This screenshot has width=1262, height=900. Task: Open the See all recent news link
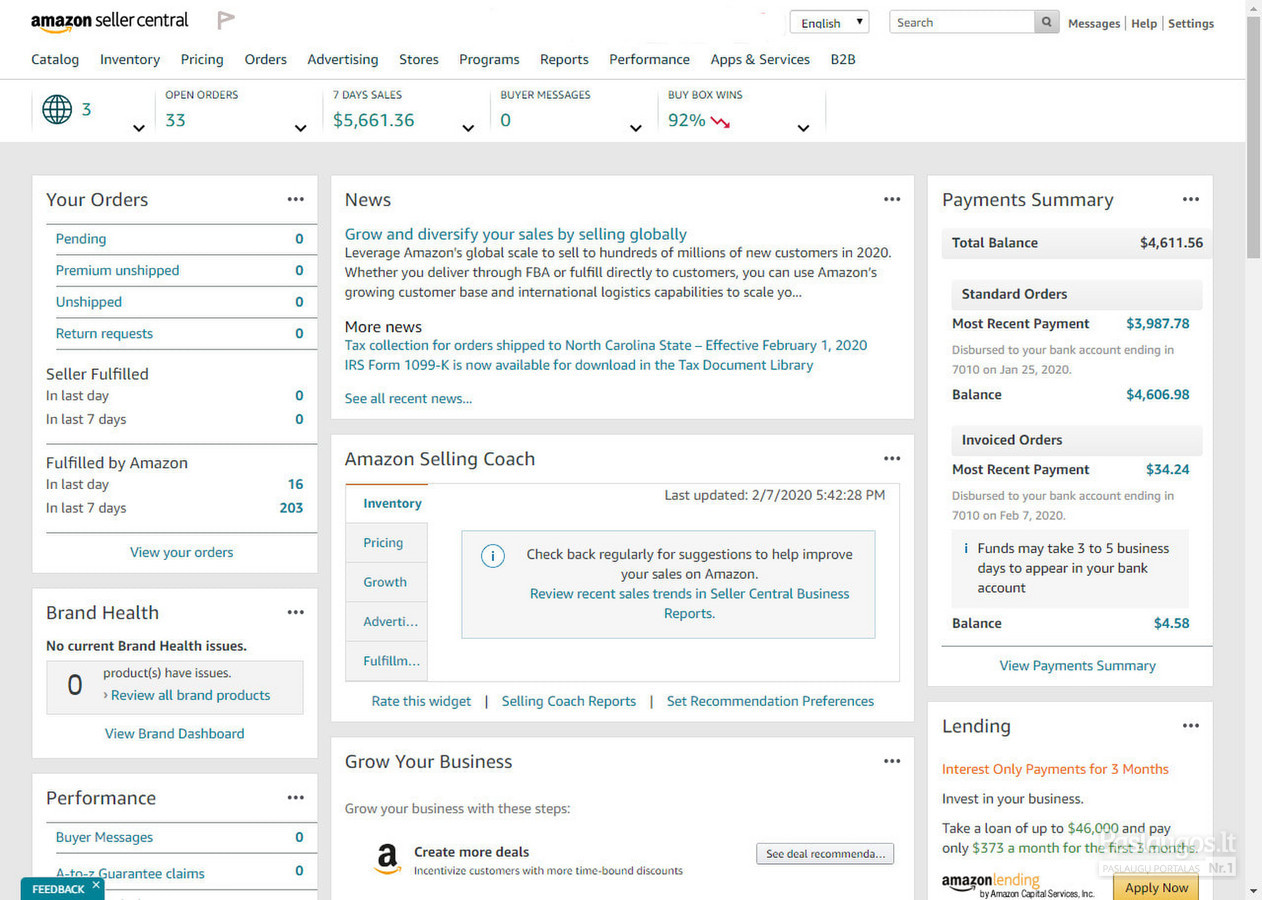[x=408, y=398]
